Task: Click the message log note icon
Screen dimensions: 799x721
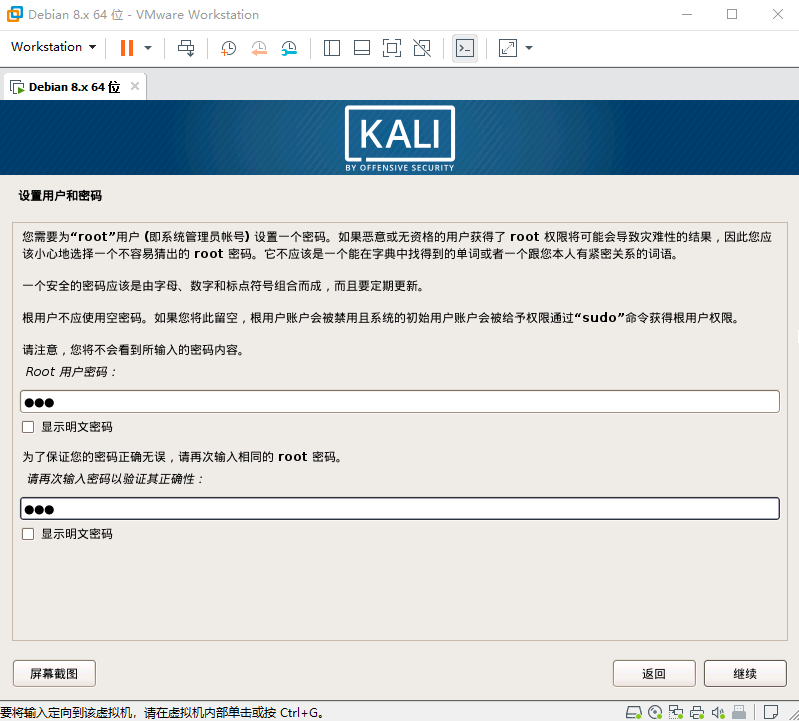Action: (771, 712)
